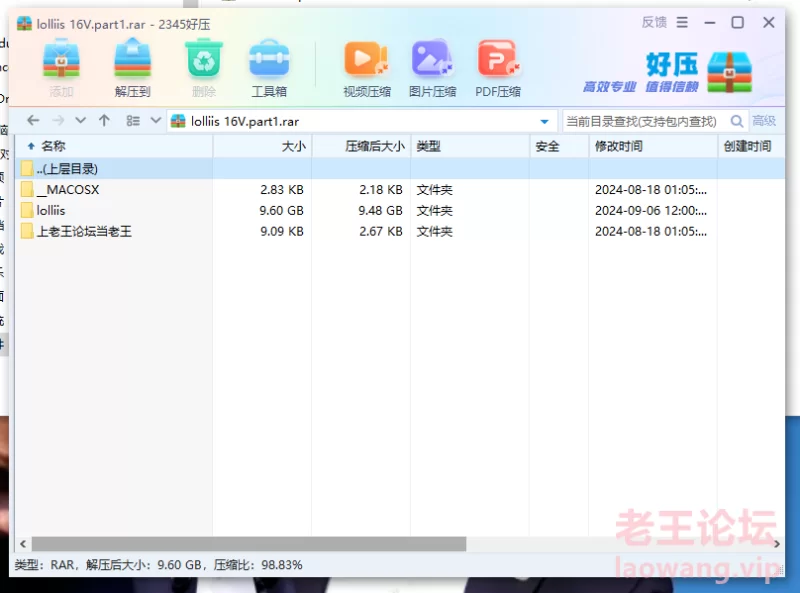Viewport: 800px width, 593px height.
Task: Open the address path dropdown arrow
Action: coord(544,121)
